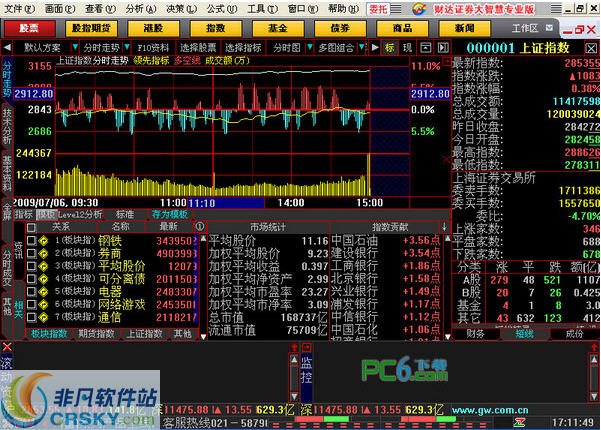Click the red box icon above 监控

(x=306, y=348)
